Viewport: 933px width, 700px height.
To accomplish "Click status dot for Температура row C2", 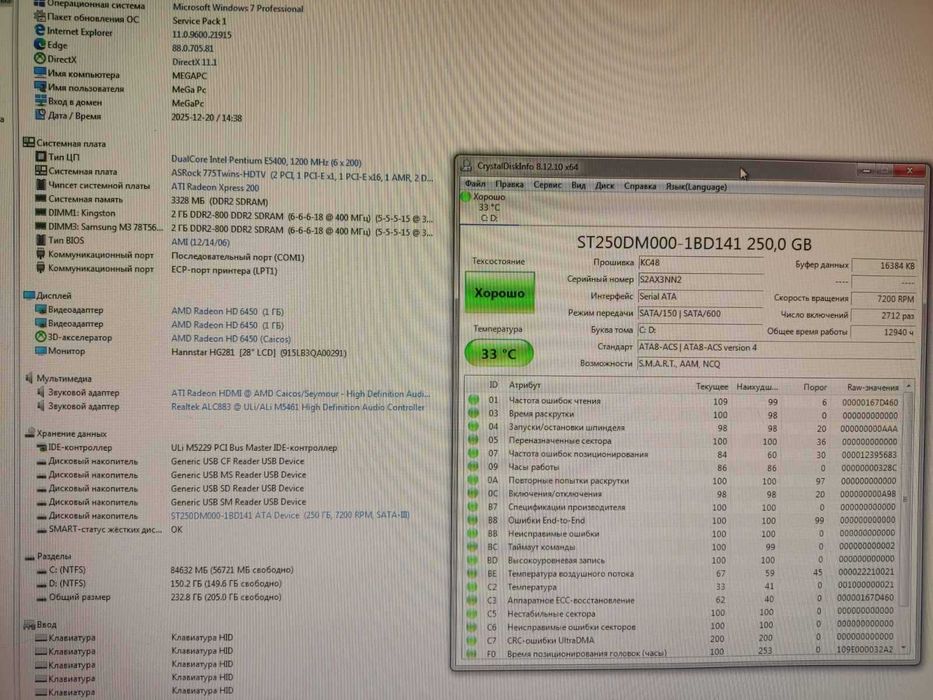I will [x=472, y=586].
